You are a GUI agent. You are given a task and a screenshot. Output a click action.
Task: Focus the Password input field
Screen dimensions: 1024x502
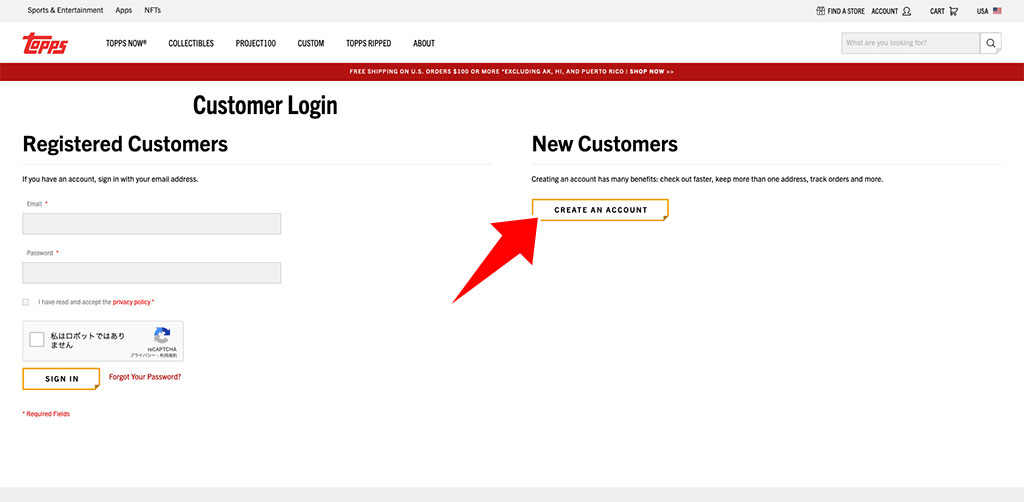click(x=152, y=273)
